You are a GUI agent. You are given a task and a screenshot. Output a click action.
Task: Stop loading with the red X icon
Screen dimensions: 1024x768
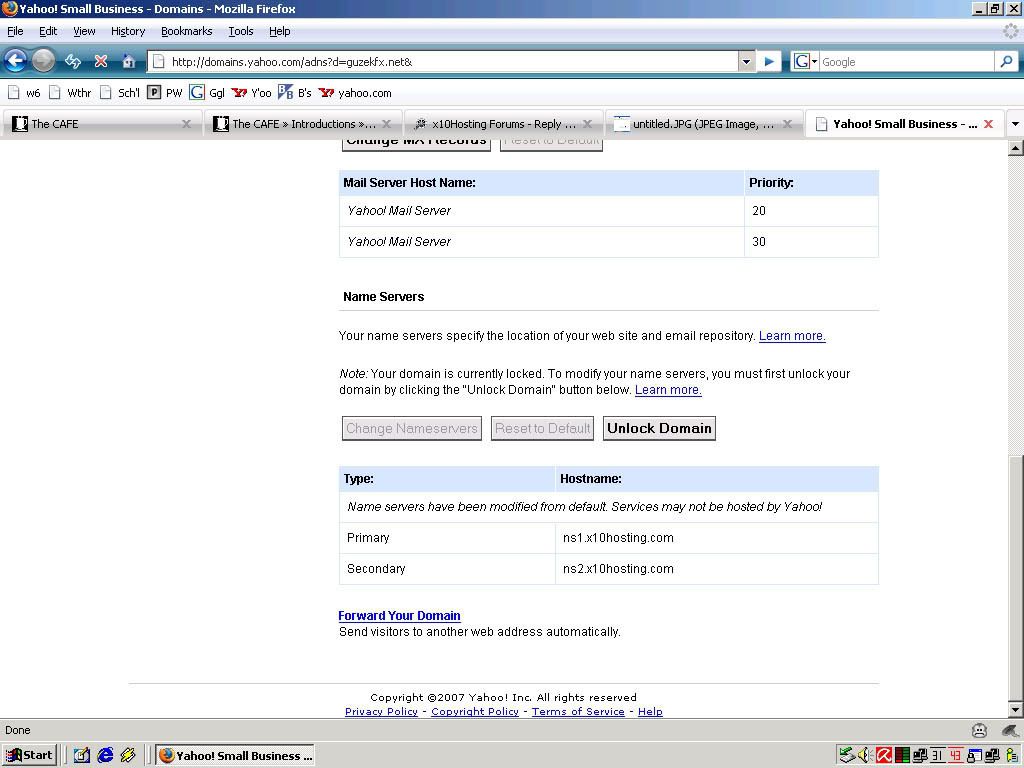101,61
